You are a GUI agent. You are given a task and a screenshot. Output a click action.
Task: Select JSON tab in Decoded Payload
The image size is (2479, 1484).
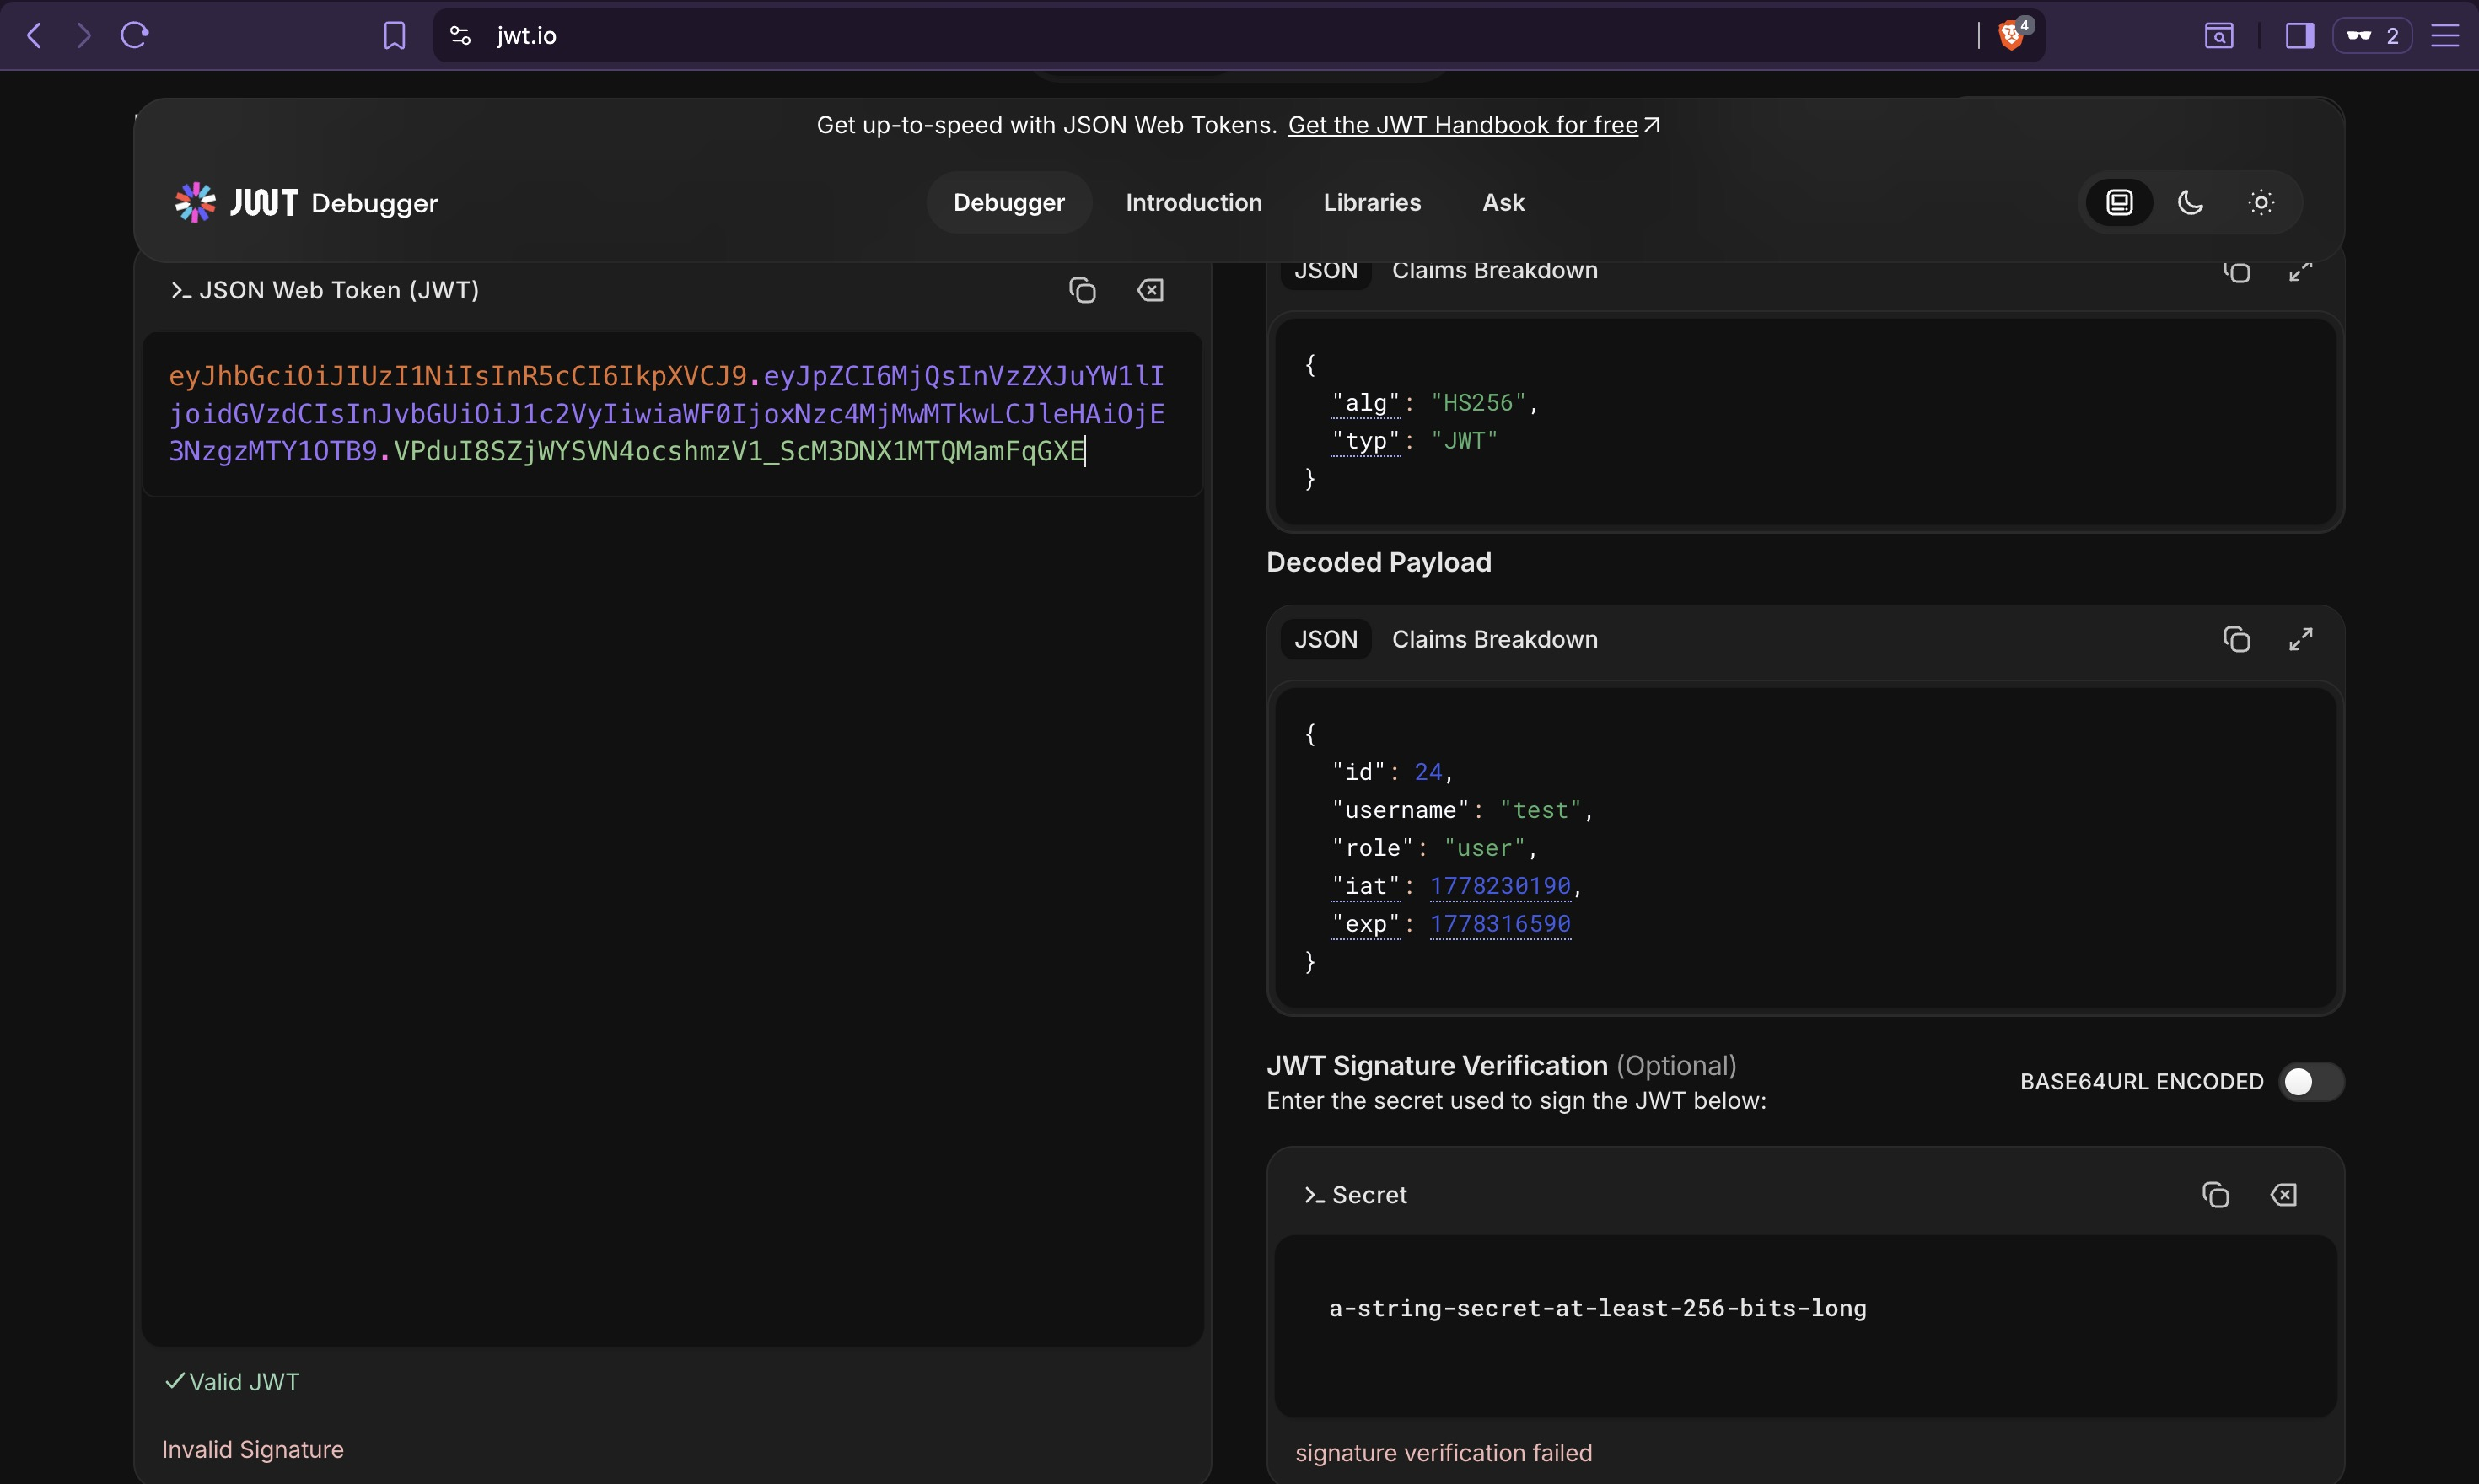(1326, 639)
